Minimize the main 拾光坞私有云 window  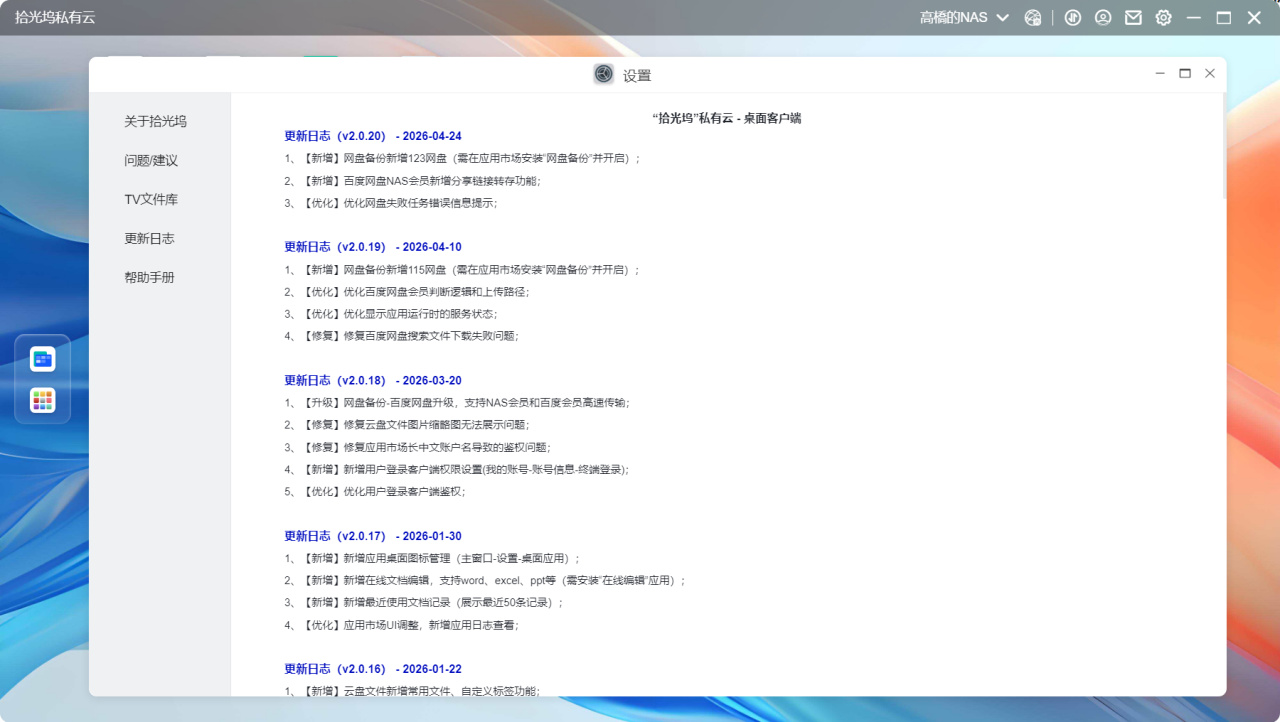(x=1193, y=18)
